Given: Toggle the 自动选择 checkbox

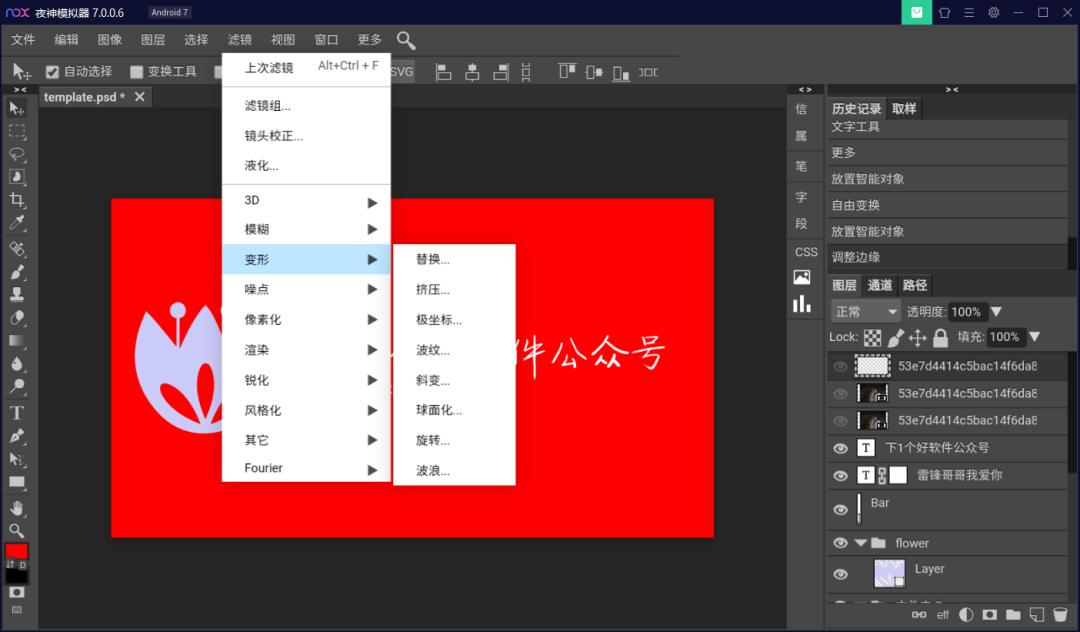Looking at the screenshot, I should (53, 71).
